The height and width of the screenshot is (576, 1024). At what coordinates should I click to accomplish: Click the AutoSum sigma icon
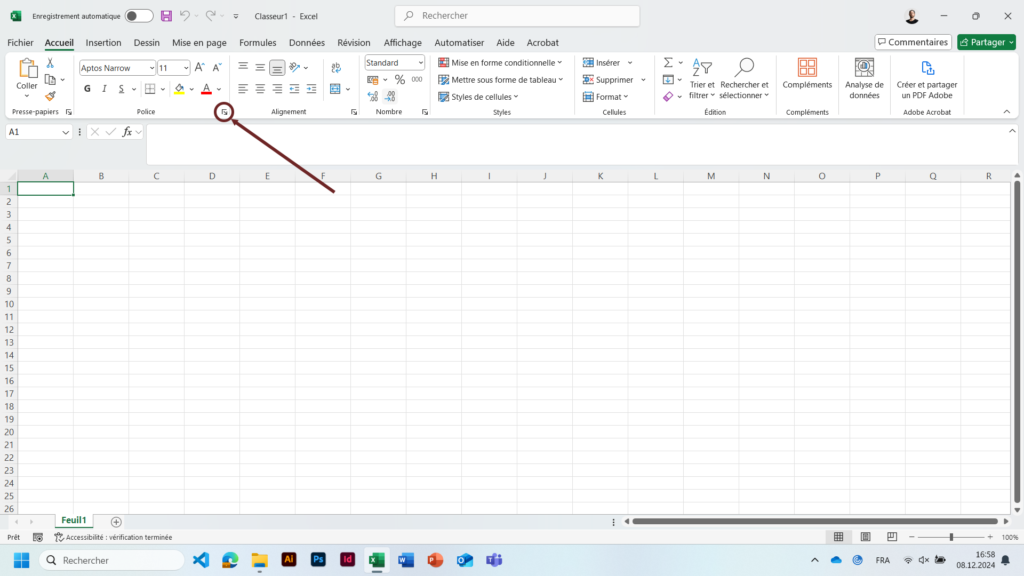668,63
